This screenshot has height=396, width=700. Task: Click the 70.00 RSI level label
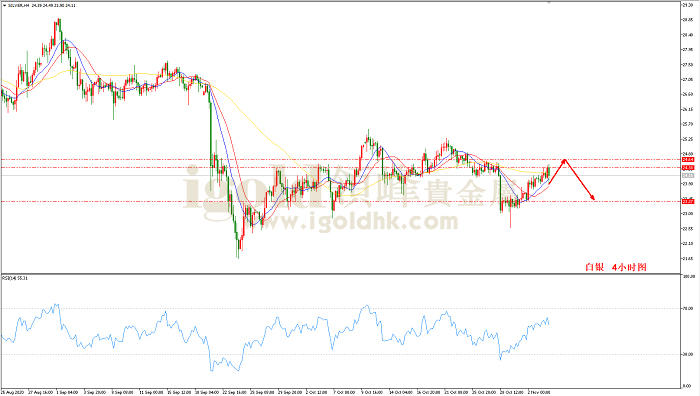click(688, 308)
